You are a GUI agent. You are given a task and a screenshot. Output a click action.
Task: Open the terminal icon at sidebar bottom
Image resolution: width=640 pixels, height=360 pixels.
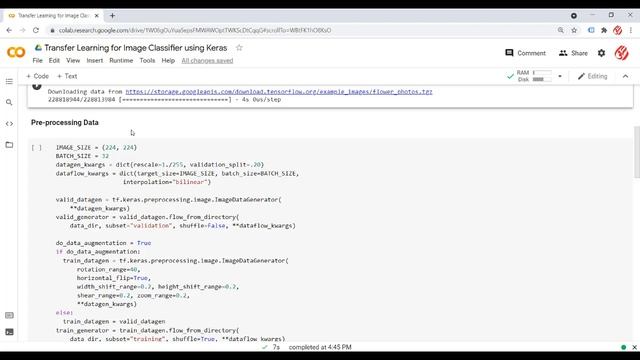[9, 332]
